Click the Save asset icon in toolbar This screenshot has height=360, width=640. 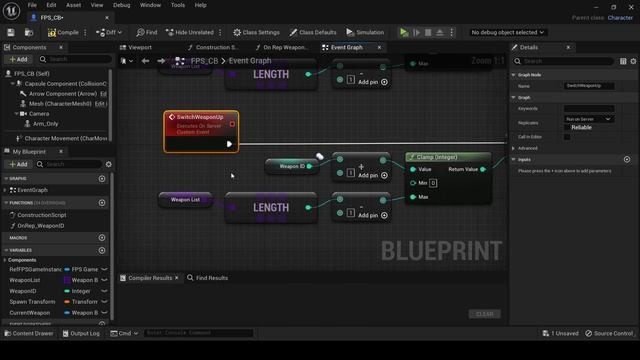[x=11, y=32]
